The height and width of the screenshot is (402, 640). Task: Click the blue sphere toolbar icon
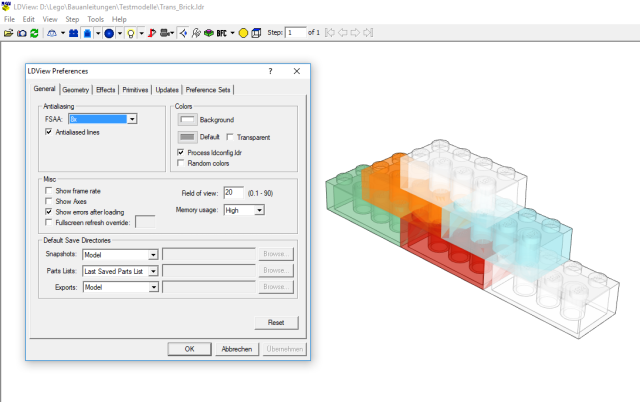pos(109,33)
